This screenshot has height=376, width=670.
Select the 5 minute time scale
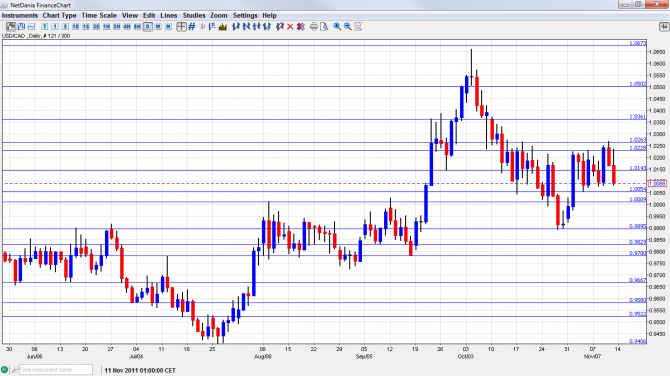pyautogui.click(x=65, y=26)
